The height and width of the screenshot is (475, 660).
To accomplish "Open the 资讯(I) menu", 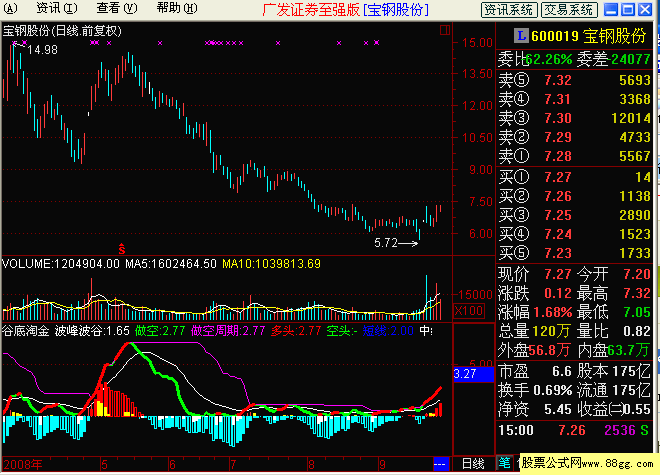I will [57, 8].
